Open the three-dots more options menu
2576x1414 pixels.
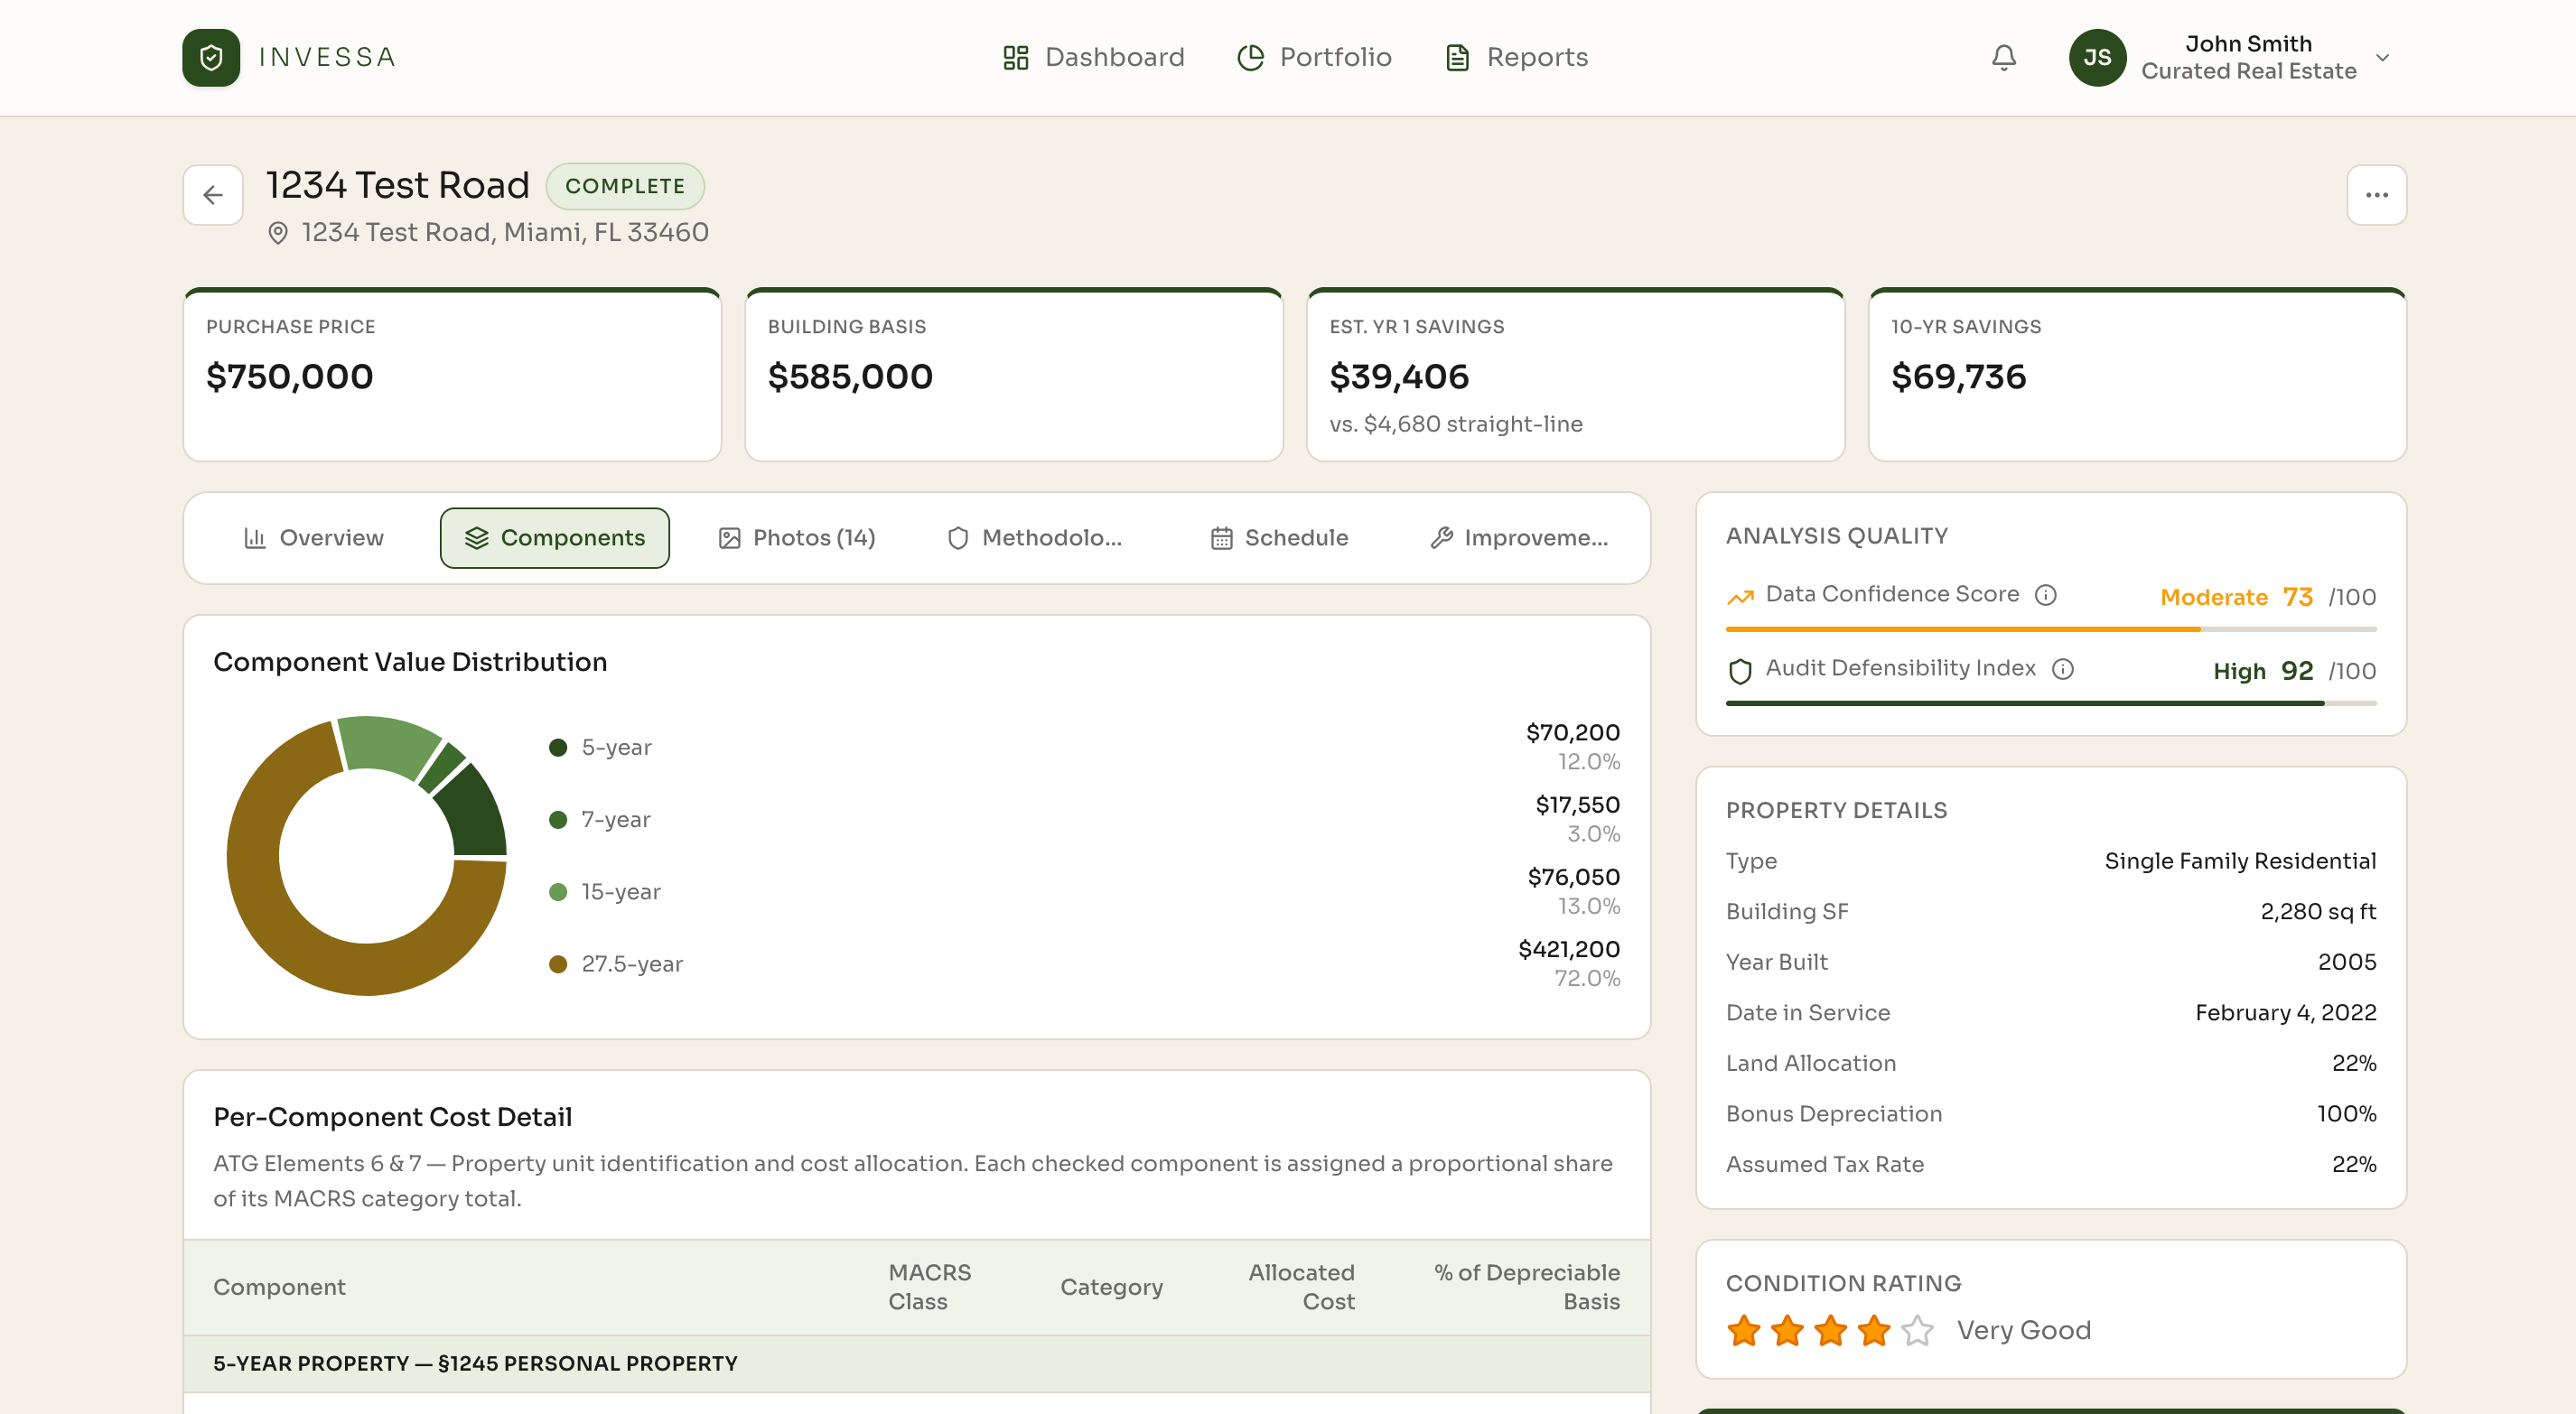(2376, 194)
